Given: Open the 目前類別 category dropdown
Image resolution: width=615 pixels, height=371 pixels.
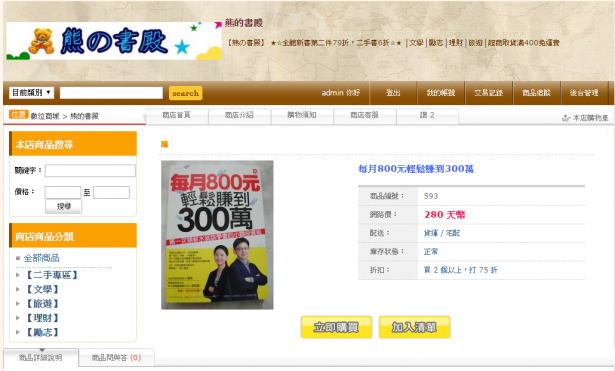Looking at the screenshot, I should [31, 93].
